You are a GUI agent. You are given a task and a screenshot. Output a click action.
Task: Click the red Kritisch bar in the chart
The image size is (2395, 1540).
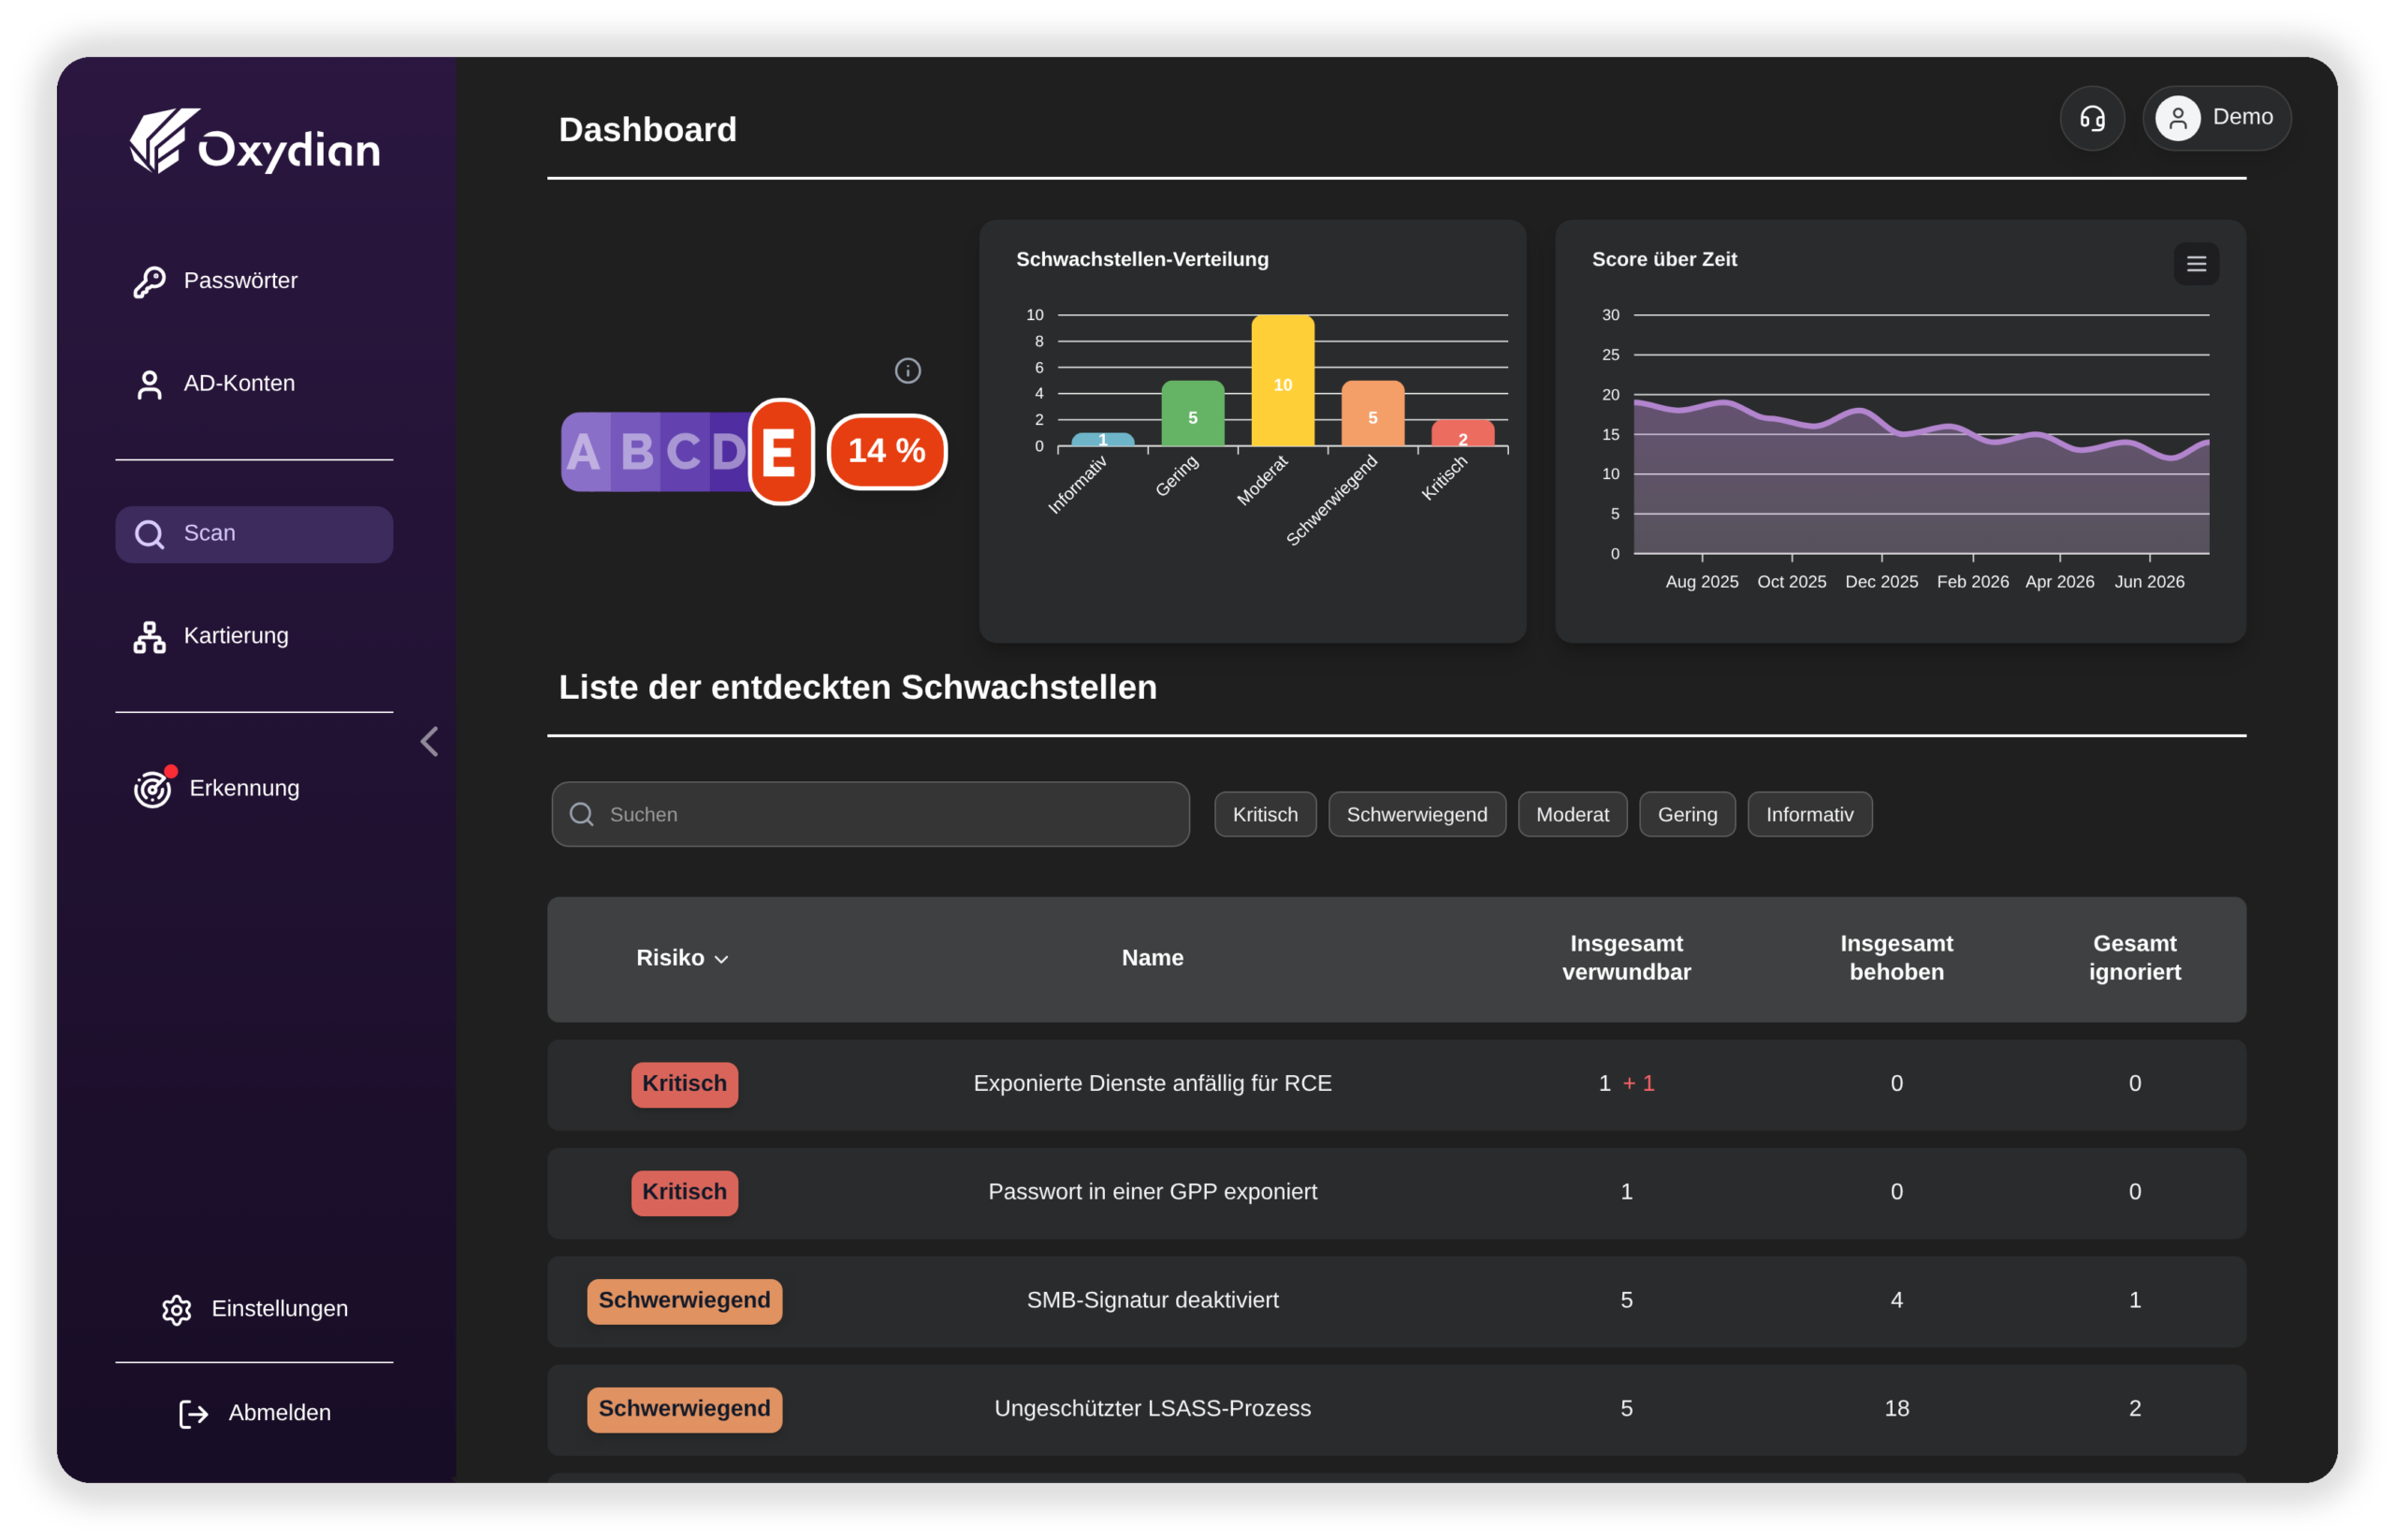1462,433
